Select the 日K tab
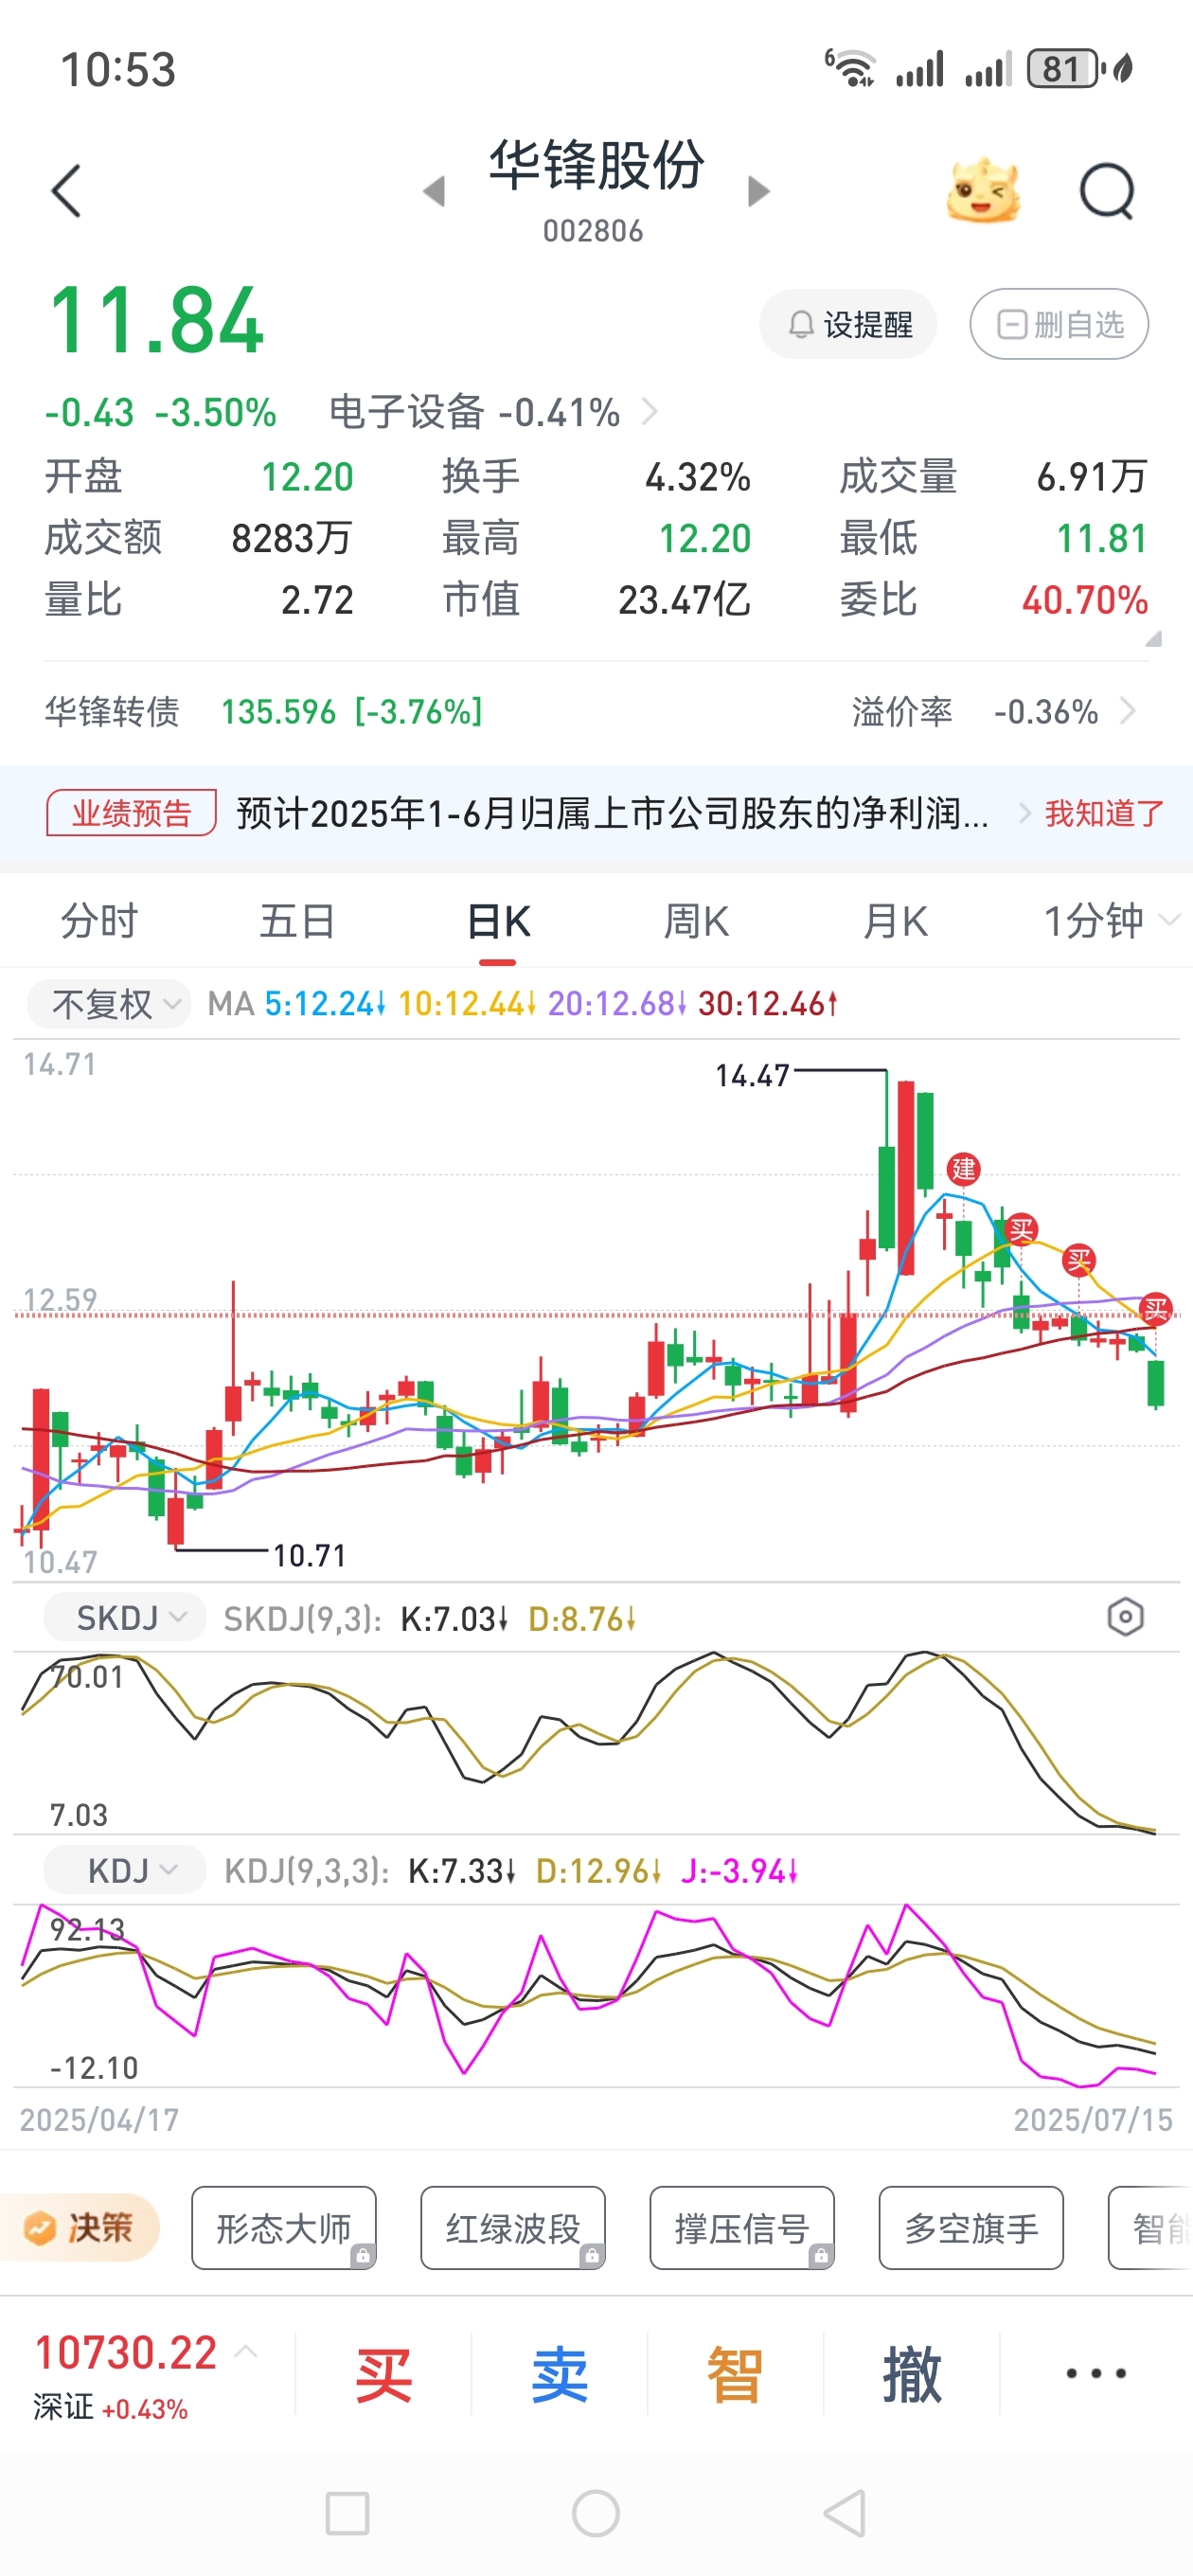This screenshot has height=2576, width=1193. [x=498, y=920]
